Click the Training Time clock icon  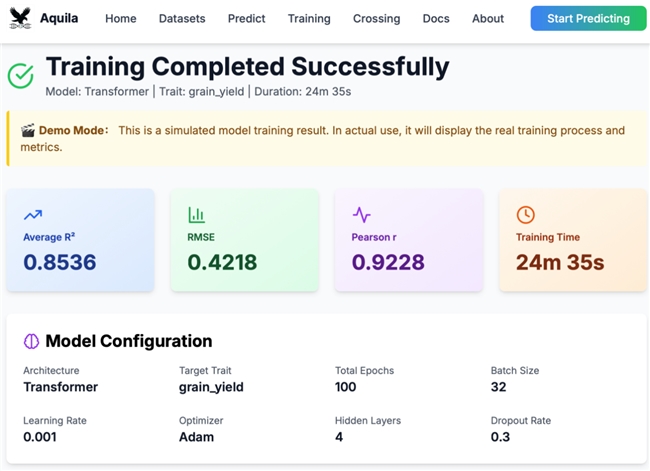(525, 215)
